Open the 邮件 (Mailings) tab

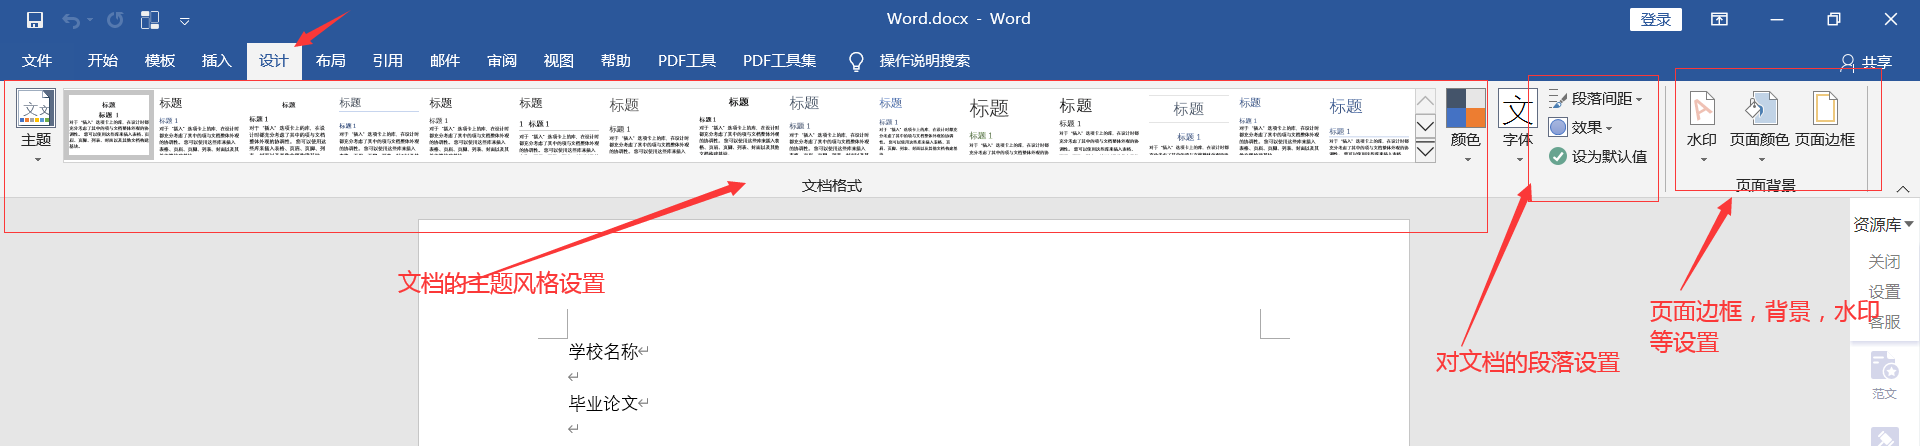pyautogui.click(x=445, y=61)
